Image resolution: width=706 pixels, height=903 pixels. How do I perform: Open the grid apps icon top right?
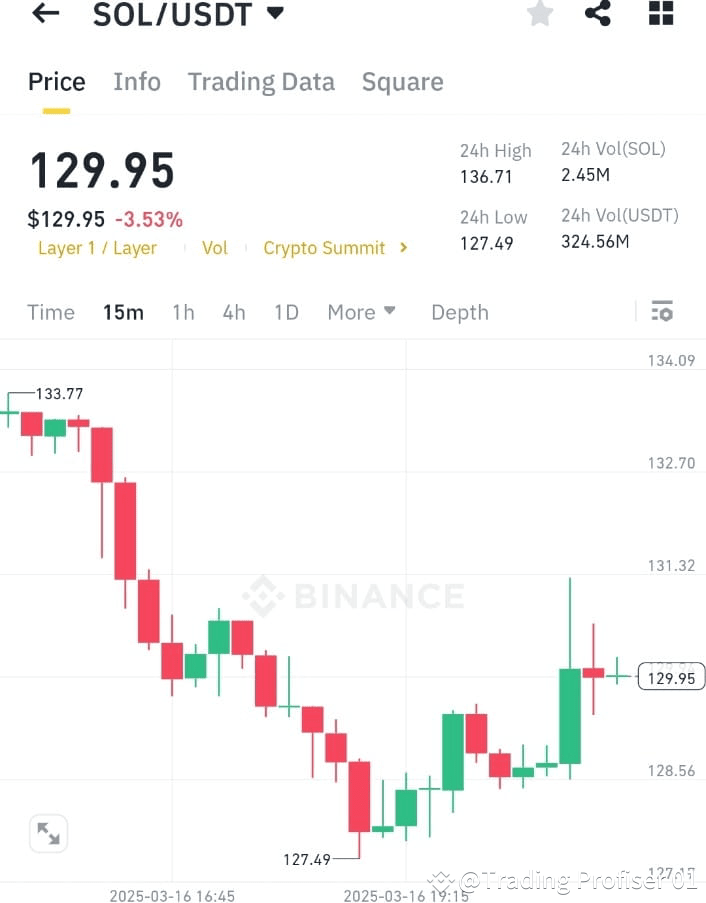[659, 14]
